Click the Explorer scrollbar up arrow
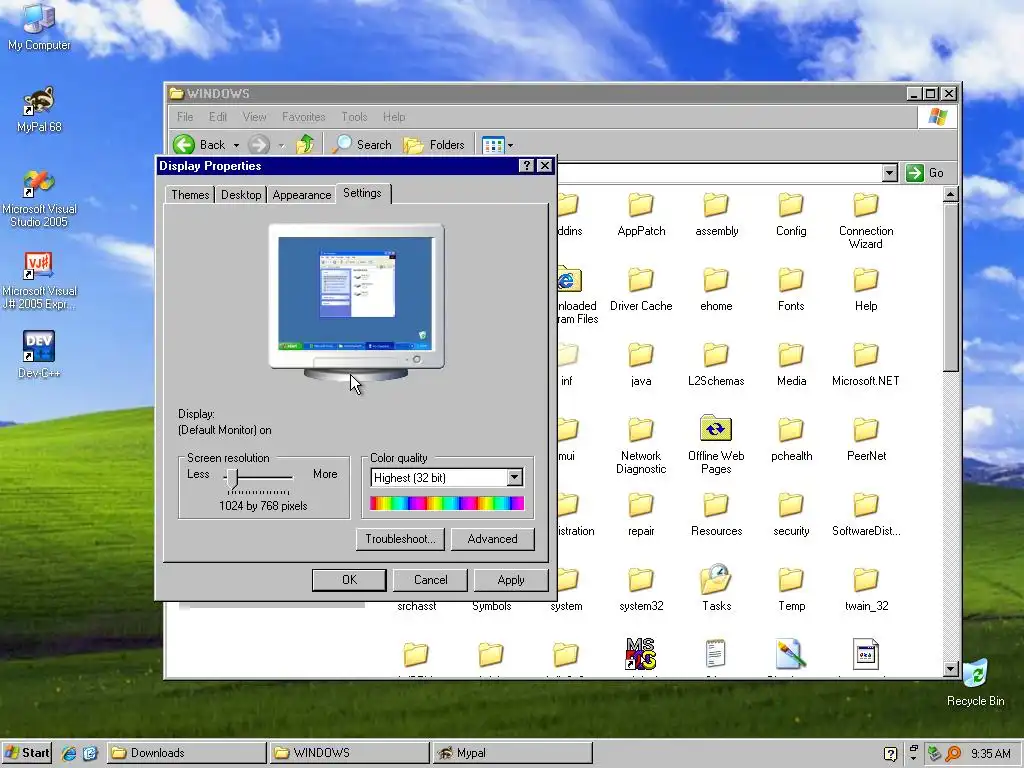This screenshot has height=768, width=1024. [x=951, y=194]
